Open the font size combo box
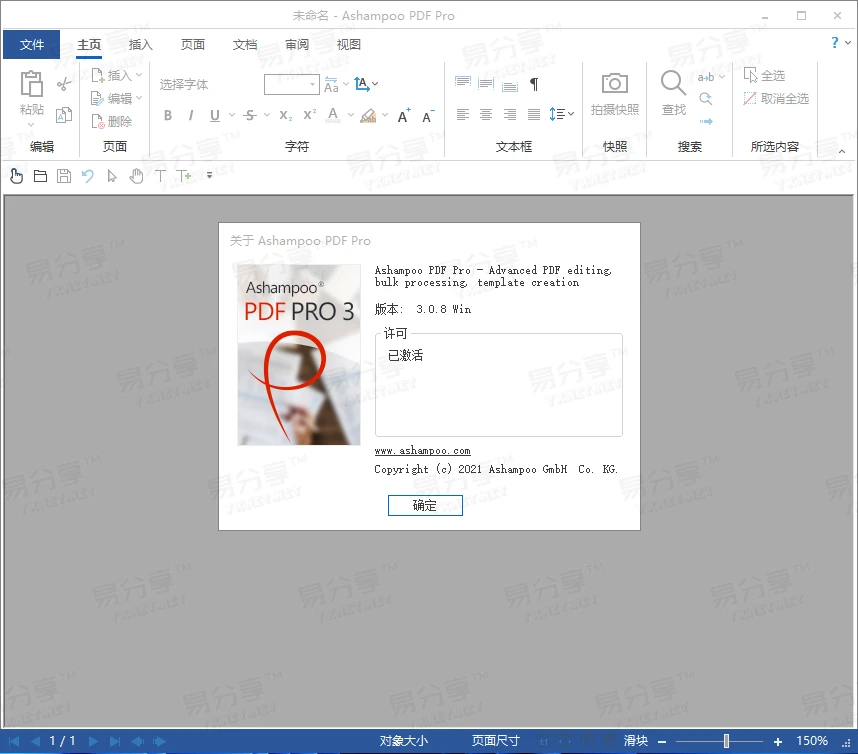 tap(292, 84)
